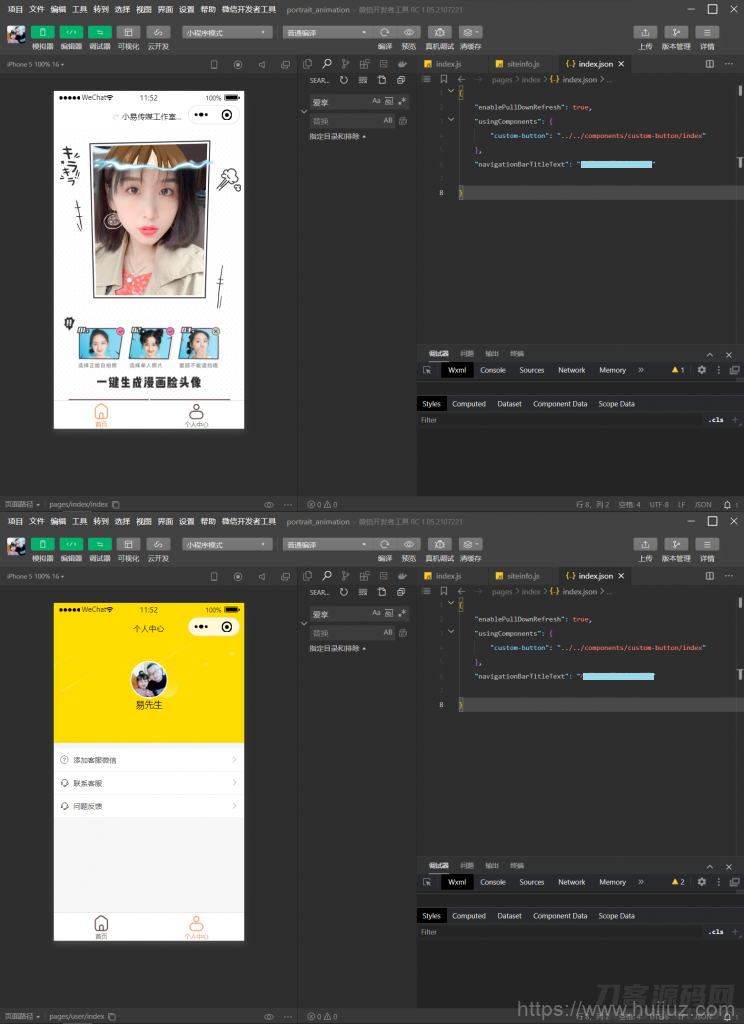Click split editor icon in upper window
Screen dimensions: 744x1024
(x=709, y=63)
